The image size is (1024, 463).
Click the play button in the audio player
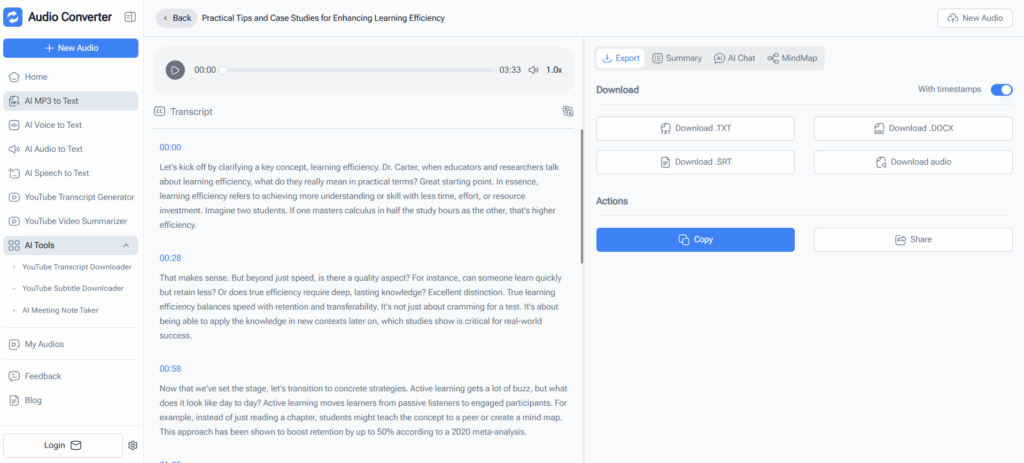tap(175, 70)
